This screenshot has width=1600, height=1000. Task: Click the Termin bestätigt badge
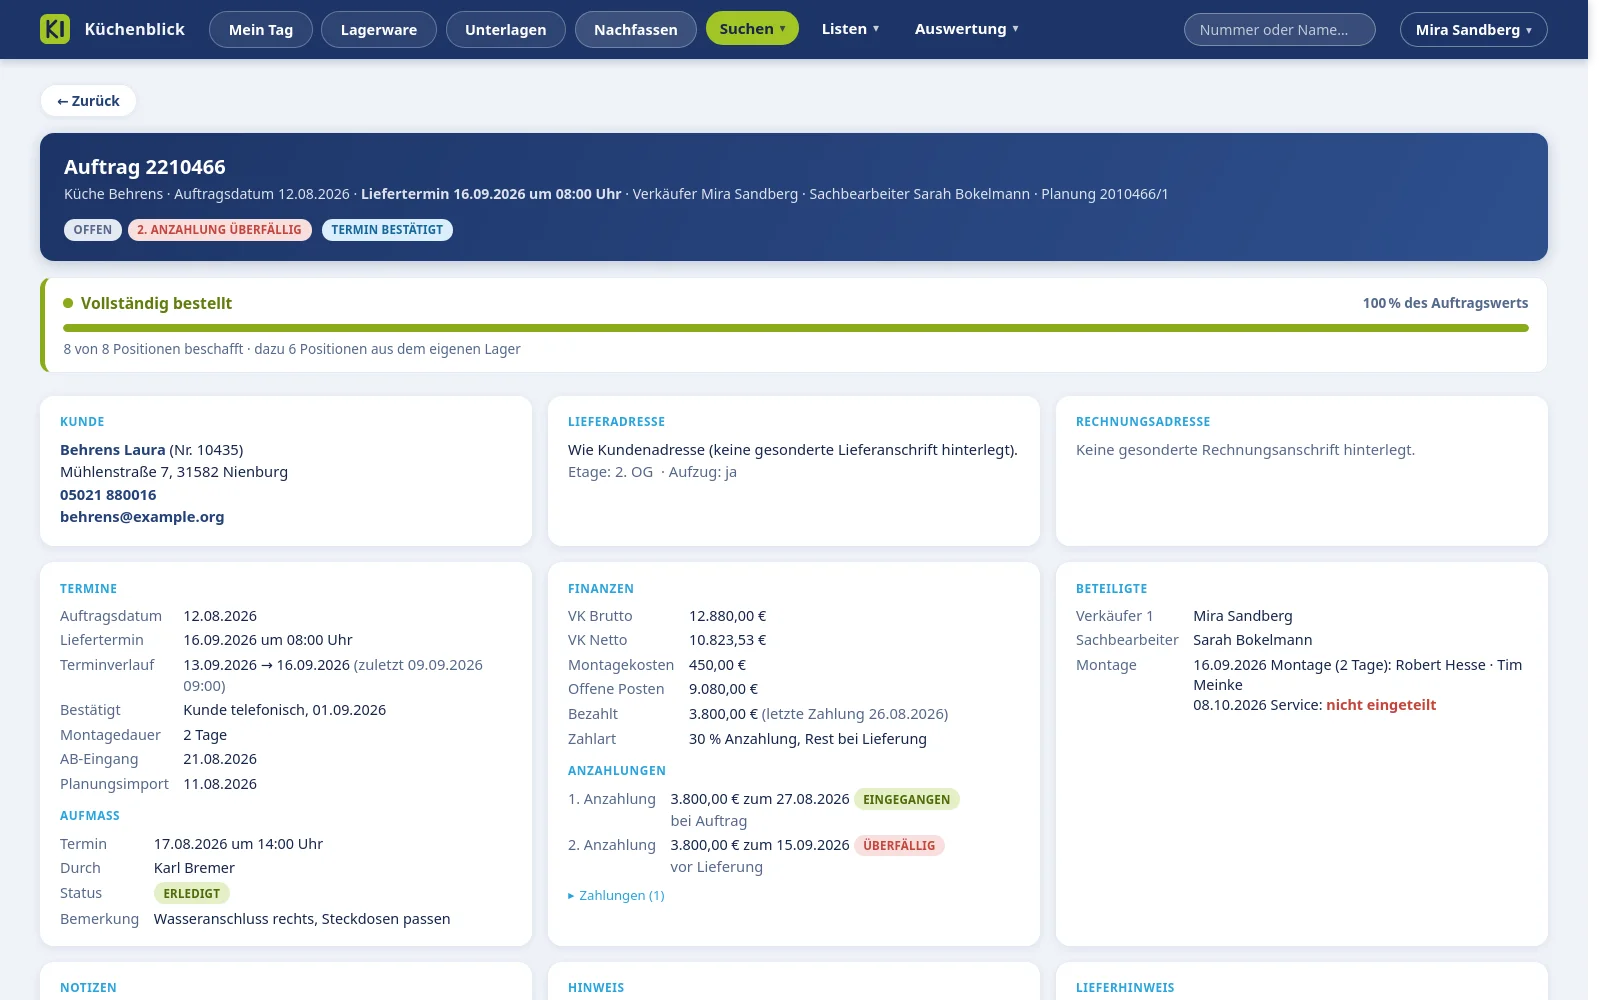tap(387, 230)
